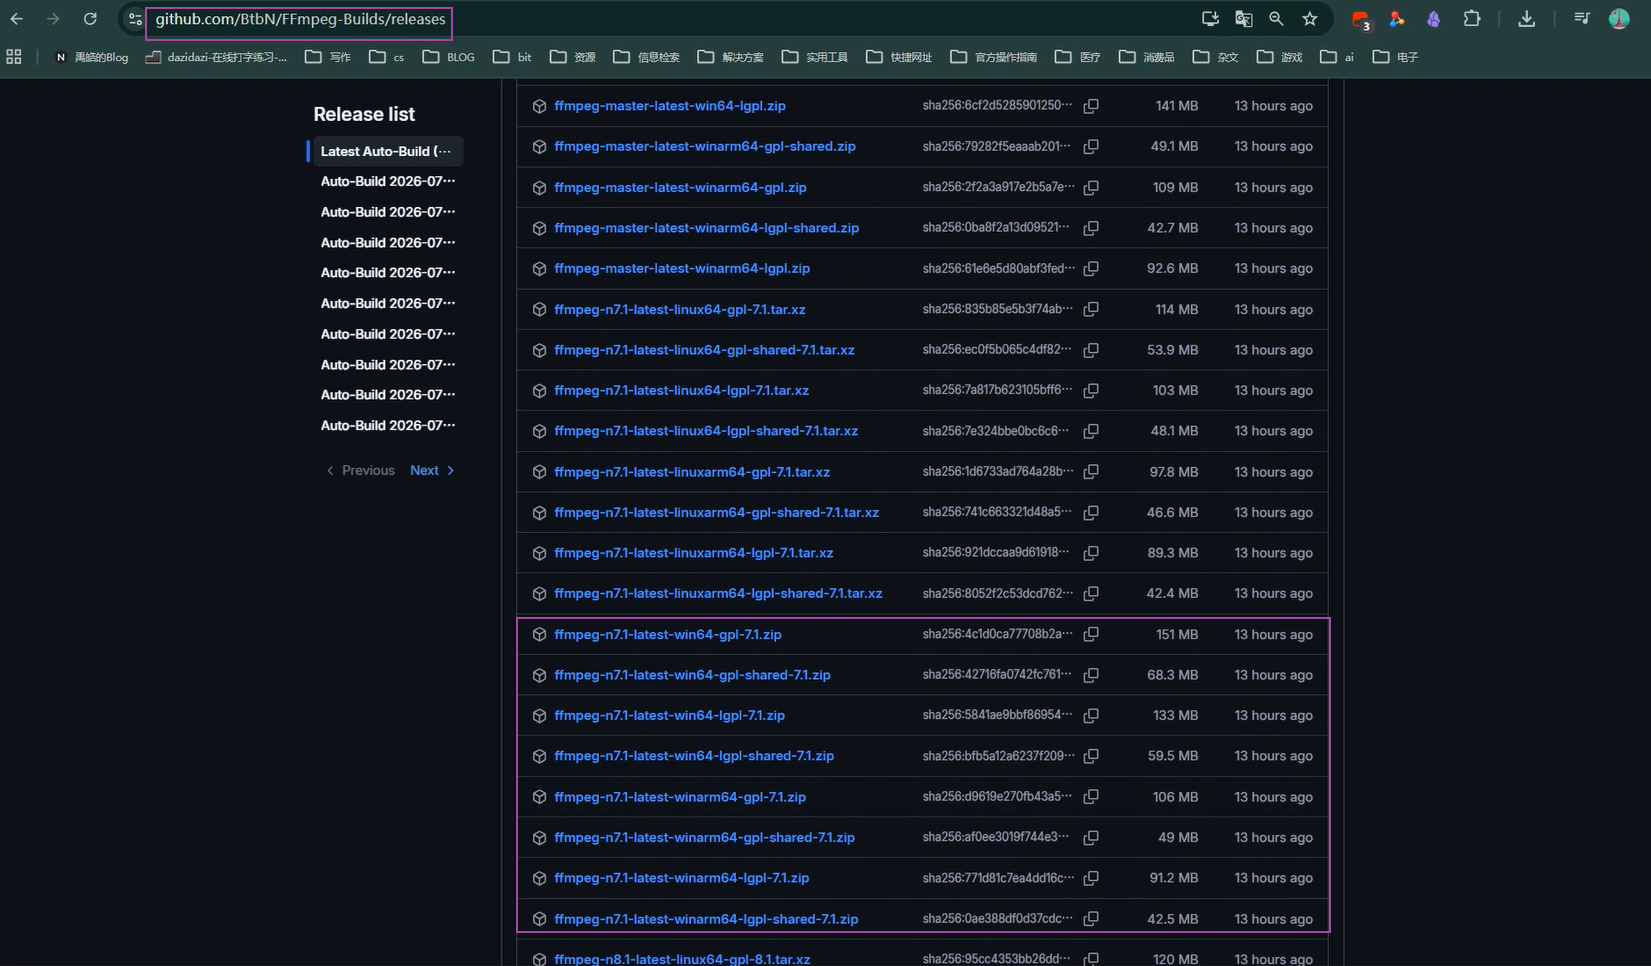The image size is (1651, 966).
Task: Download ffmpeg-master-latest-winarm64-lgpl-shared.zip
Action: pyautogui.click(x=707, y=228)
